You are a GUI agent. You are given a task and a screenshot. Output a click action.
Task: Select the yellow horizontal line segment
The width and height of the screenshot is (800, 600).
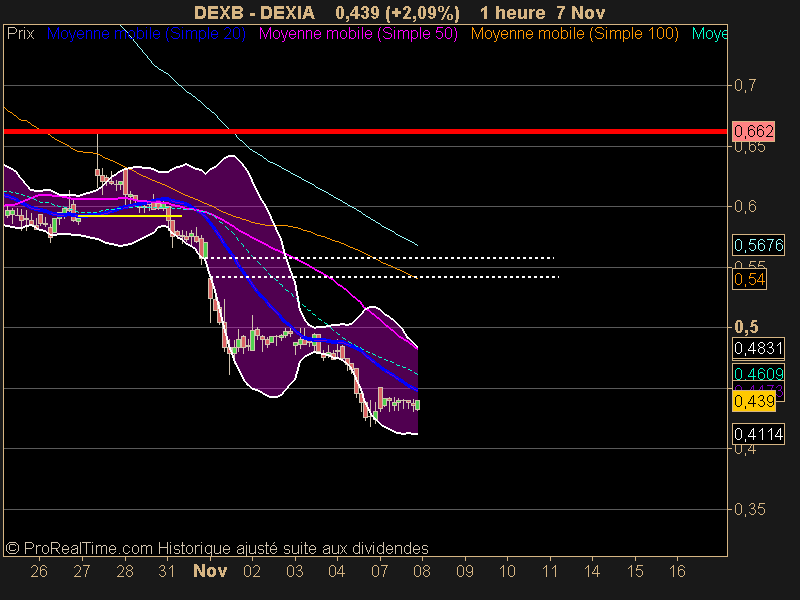tap(130, 216)
